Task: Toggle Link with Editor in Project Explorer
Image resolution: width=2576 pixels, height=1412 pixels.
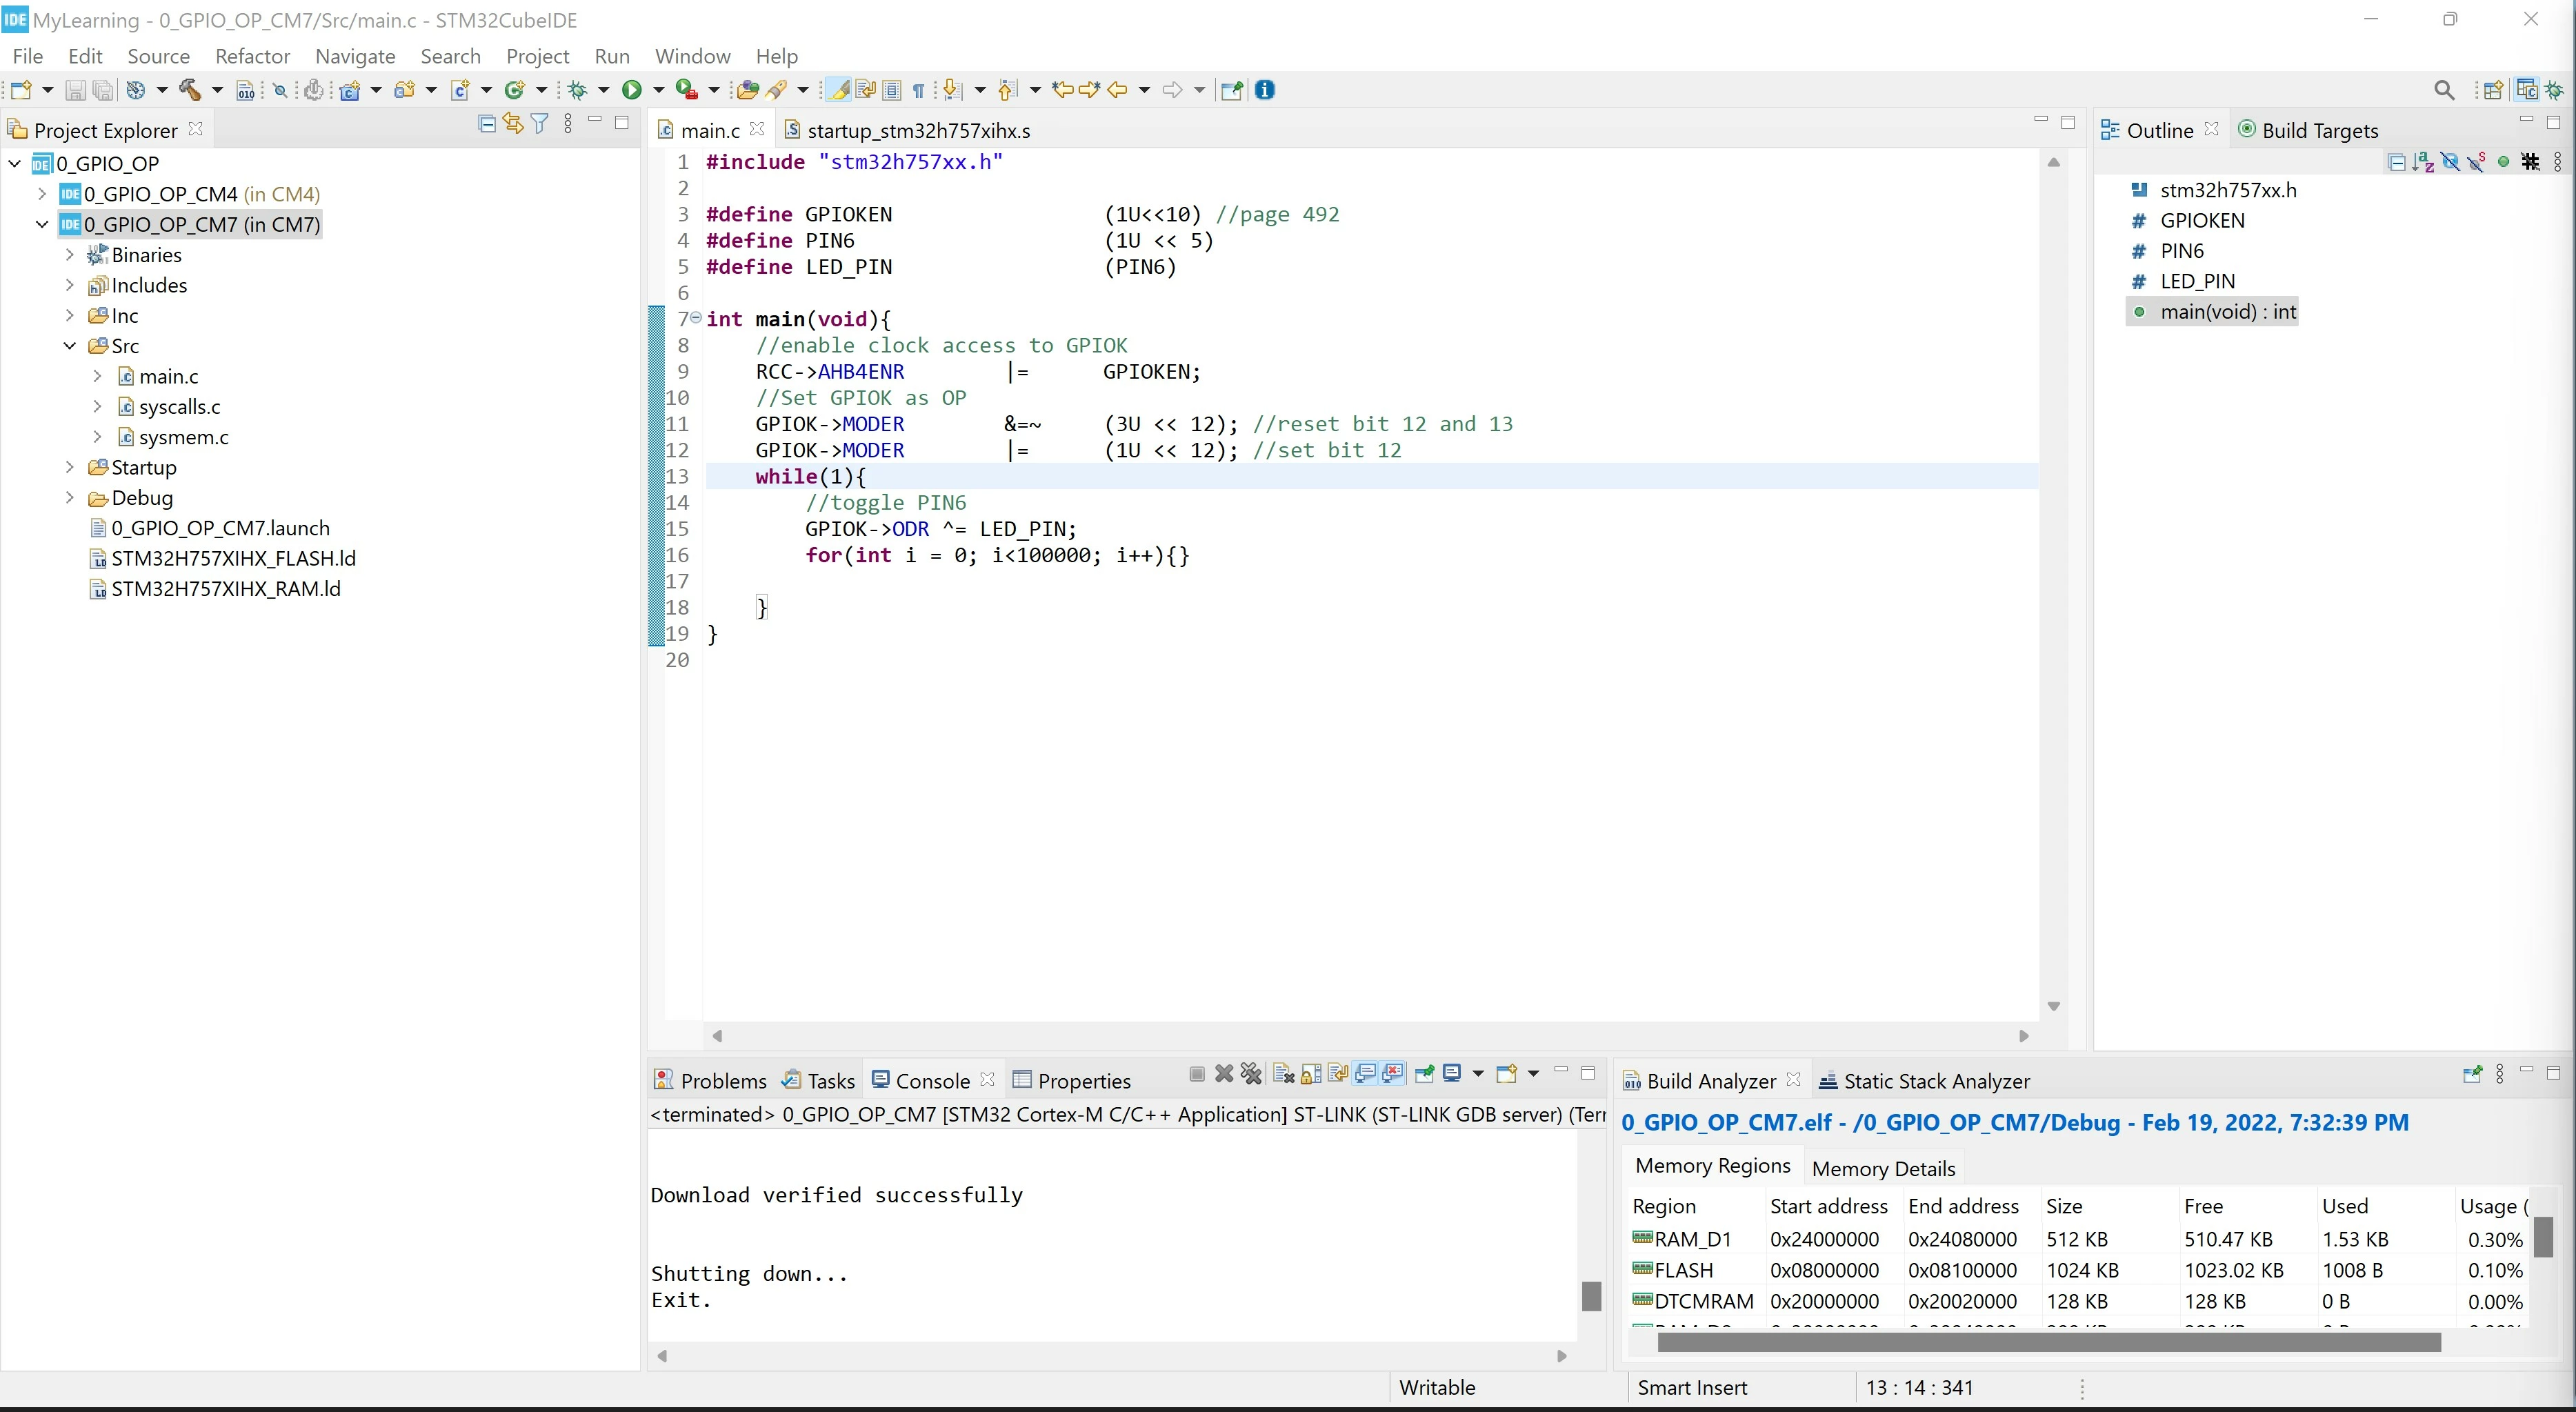Action: click(x=513, y=124)
